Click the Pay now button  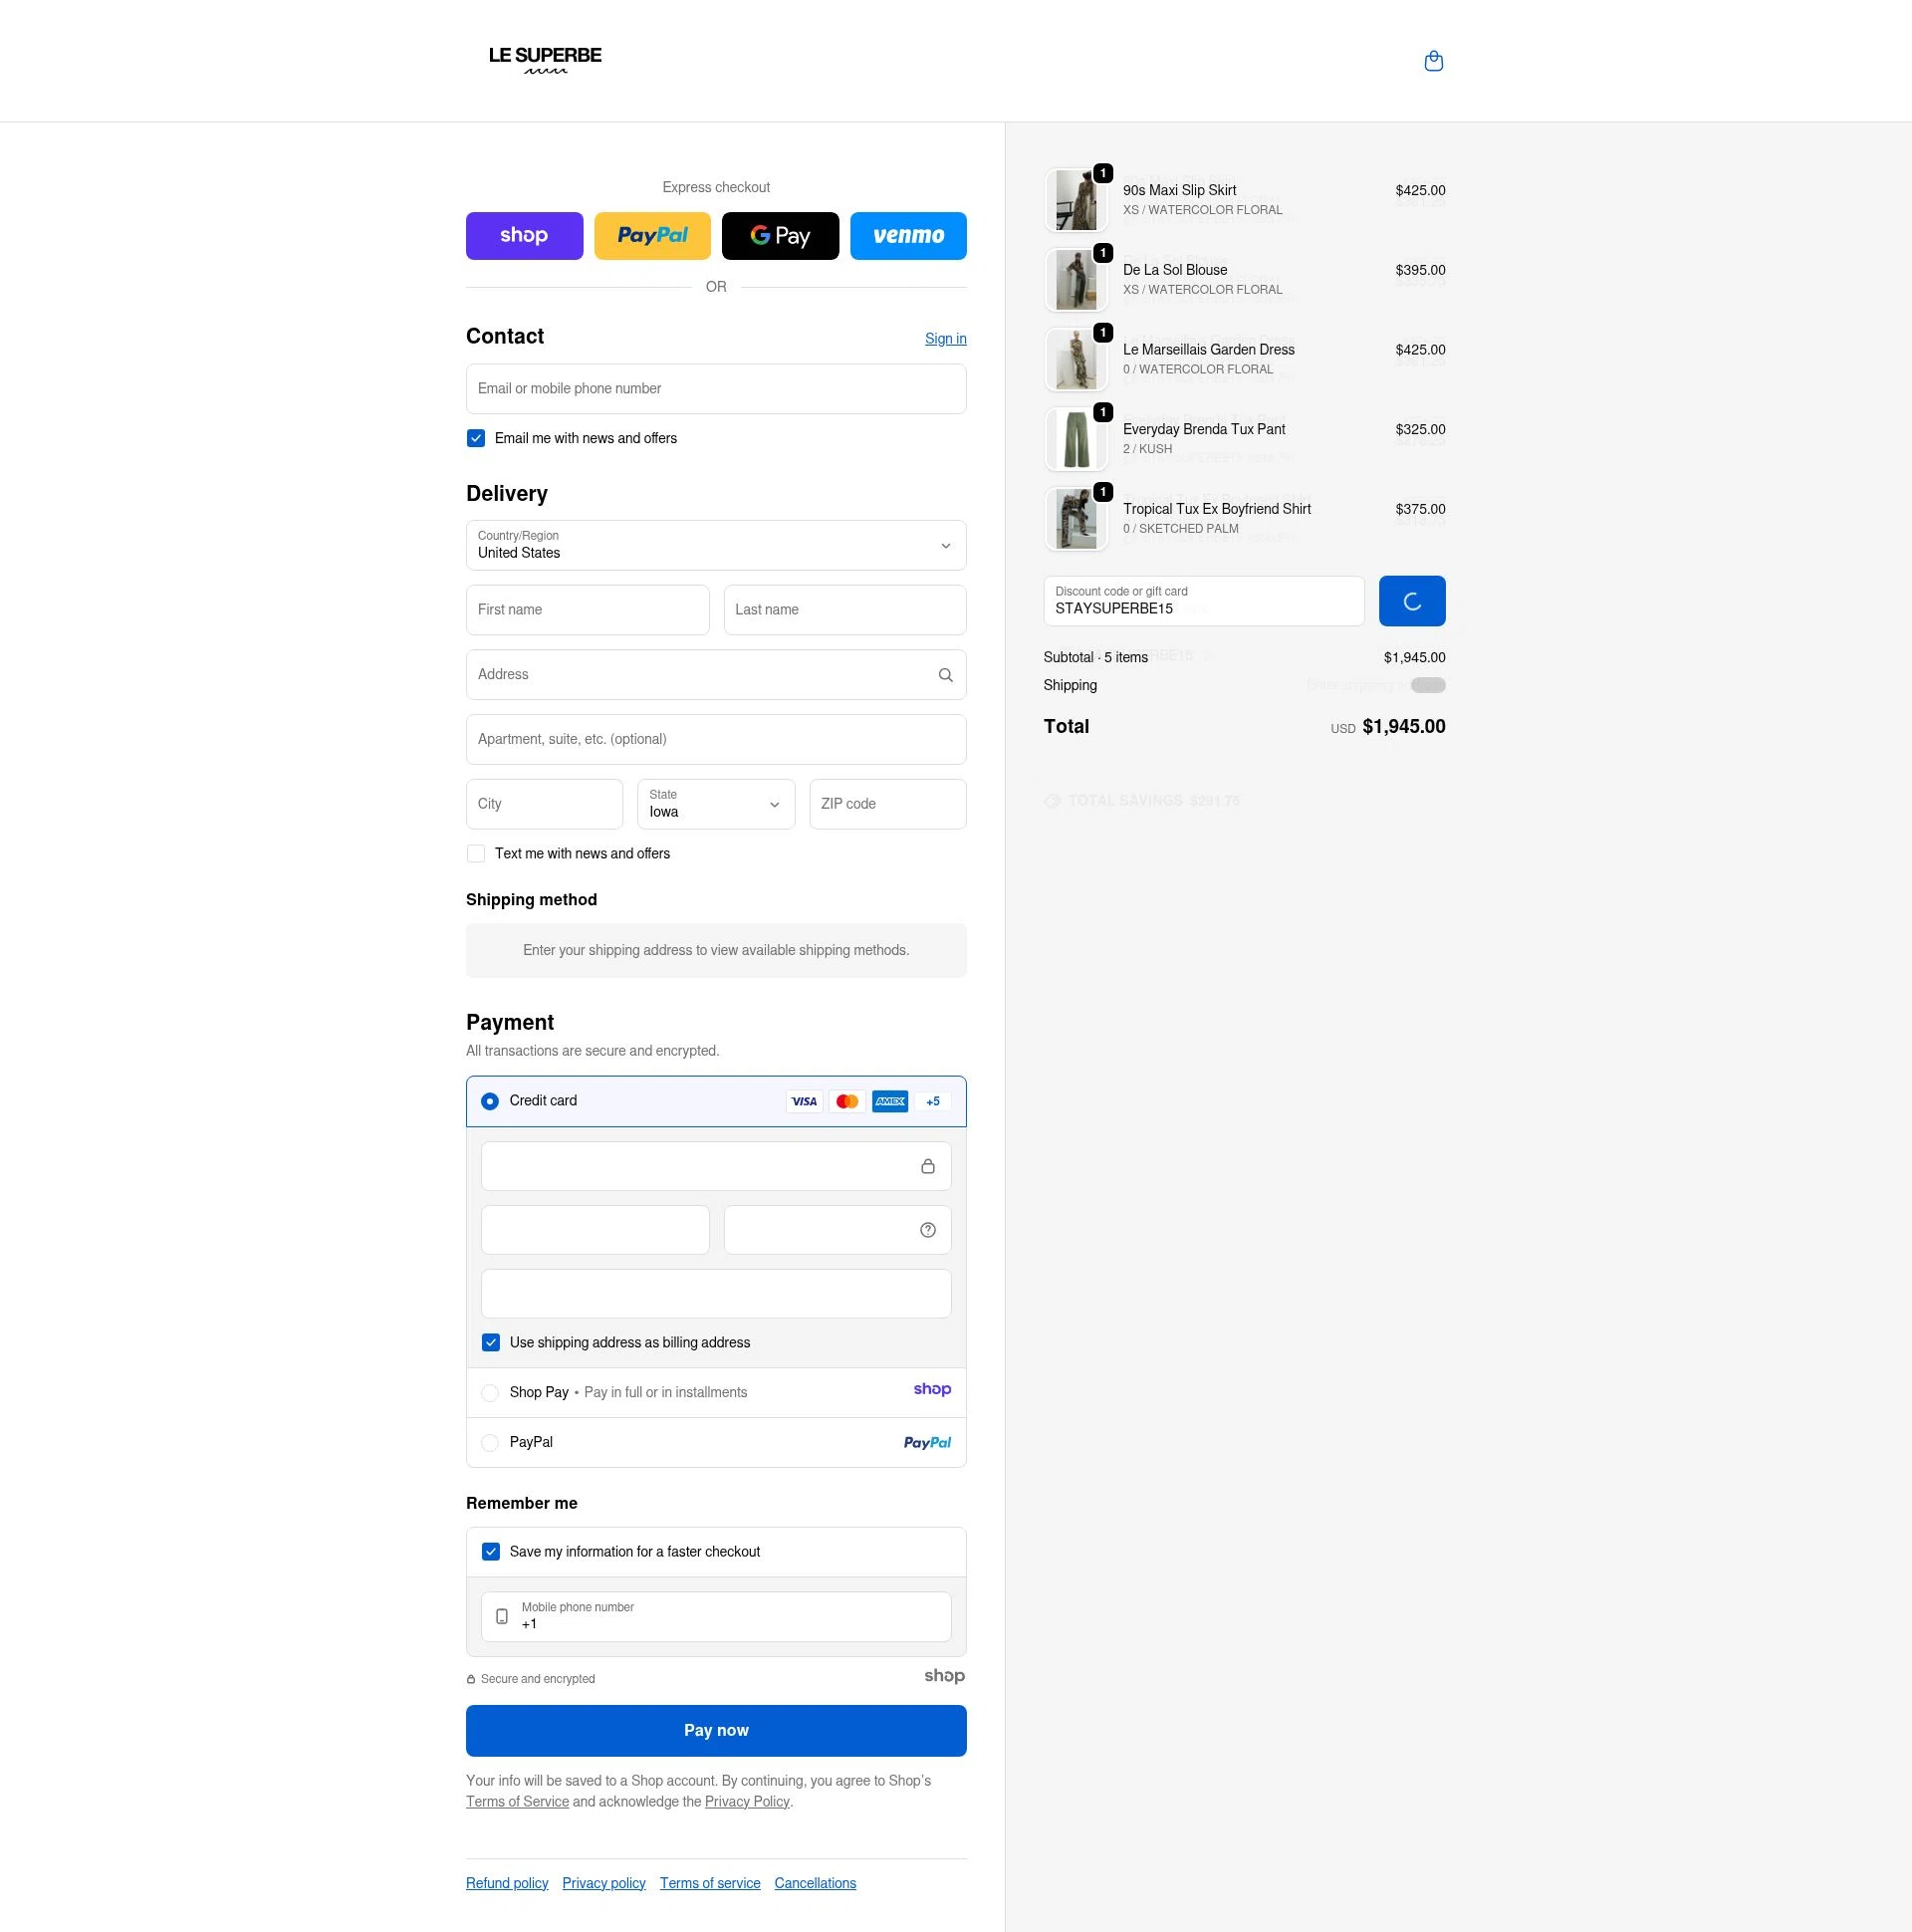coord(715,1730)
